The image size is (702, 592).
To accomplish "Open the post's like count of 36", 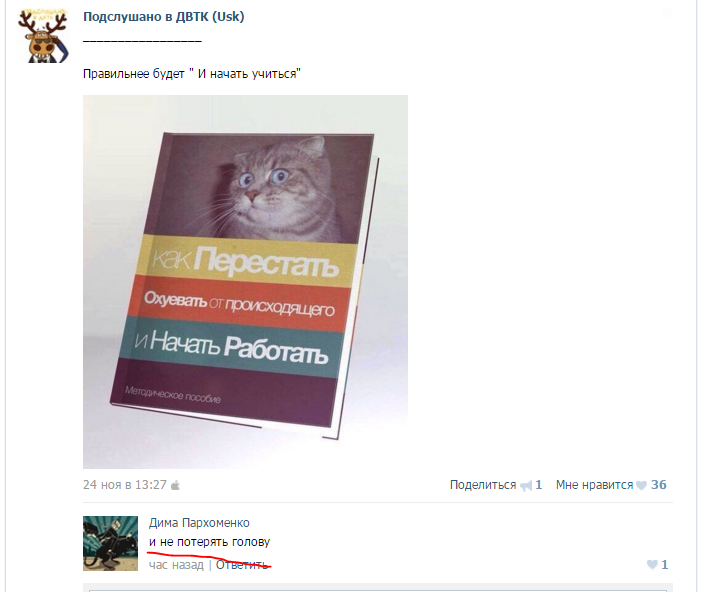I will [x=659, y=485].
